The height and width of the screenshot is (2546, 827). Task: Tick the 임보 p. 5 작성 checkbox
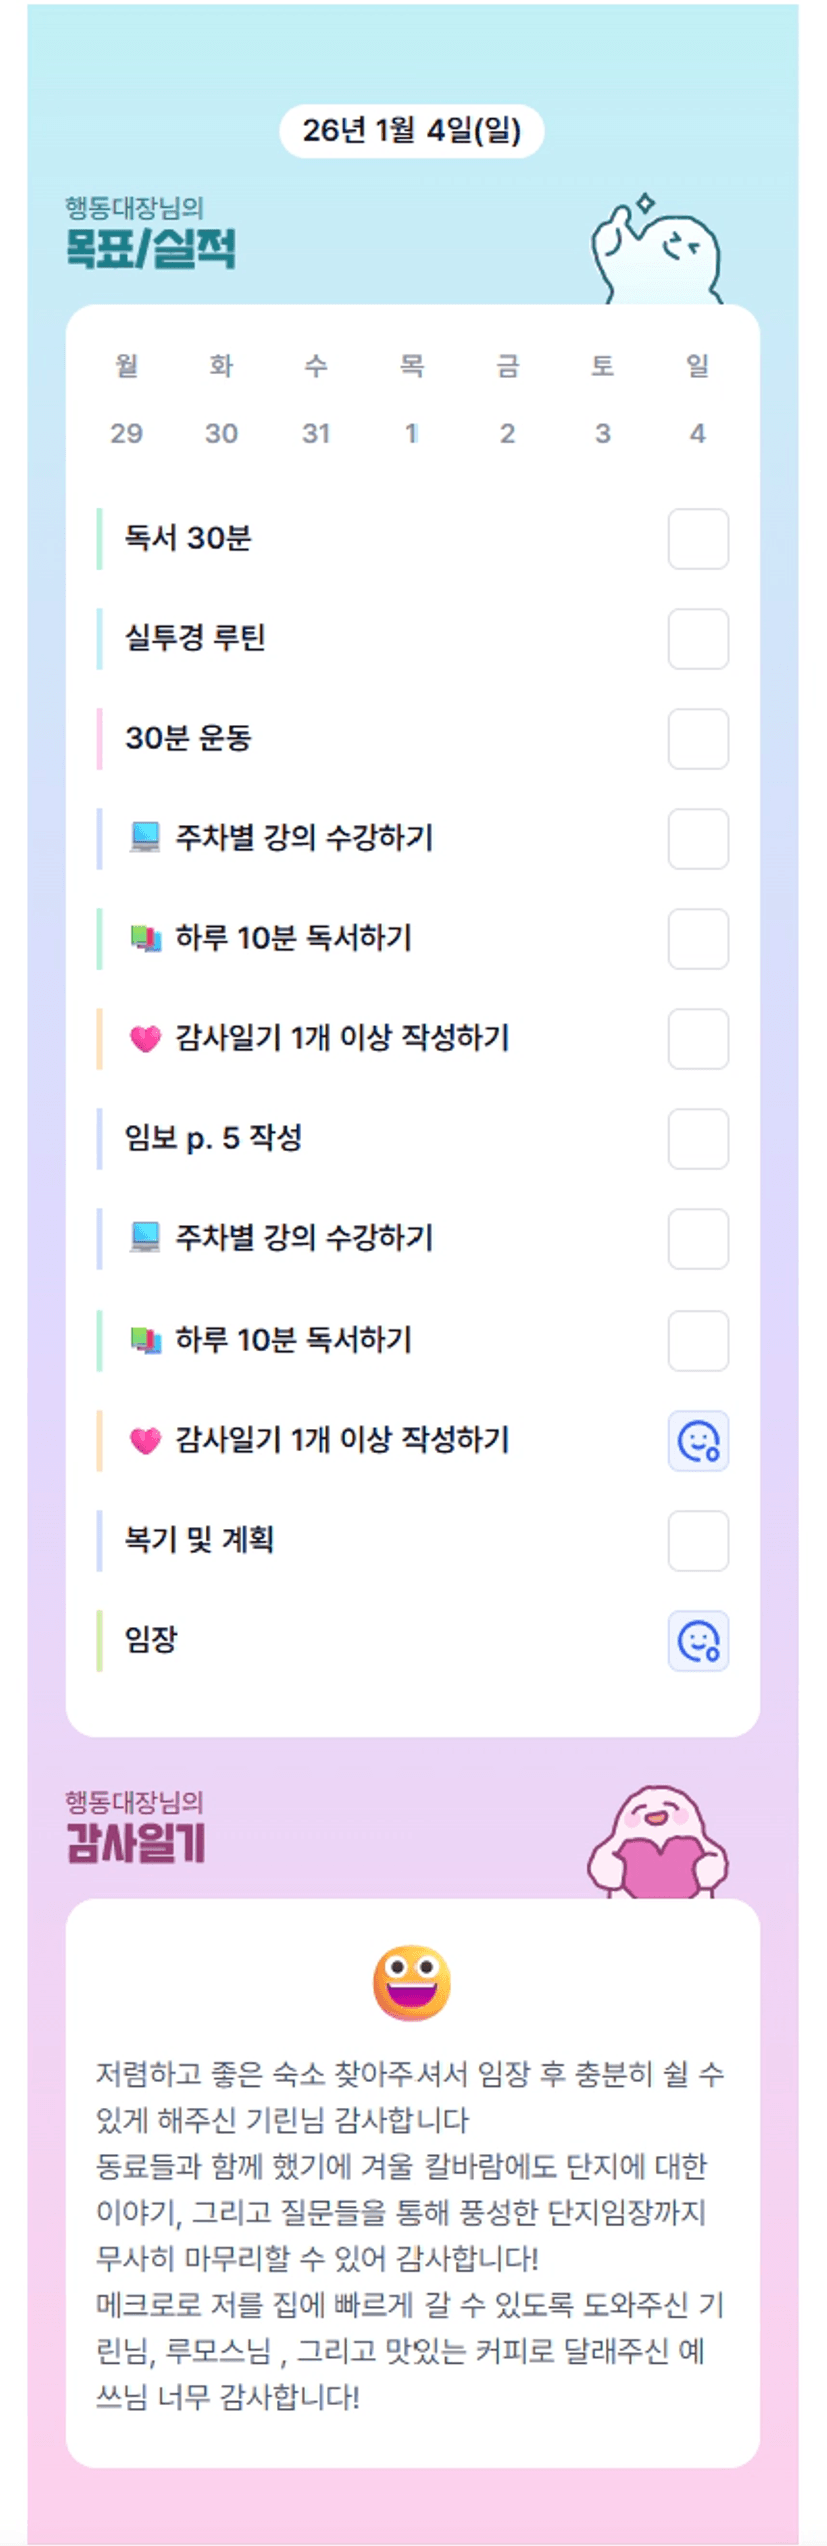pos(697,1139)
